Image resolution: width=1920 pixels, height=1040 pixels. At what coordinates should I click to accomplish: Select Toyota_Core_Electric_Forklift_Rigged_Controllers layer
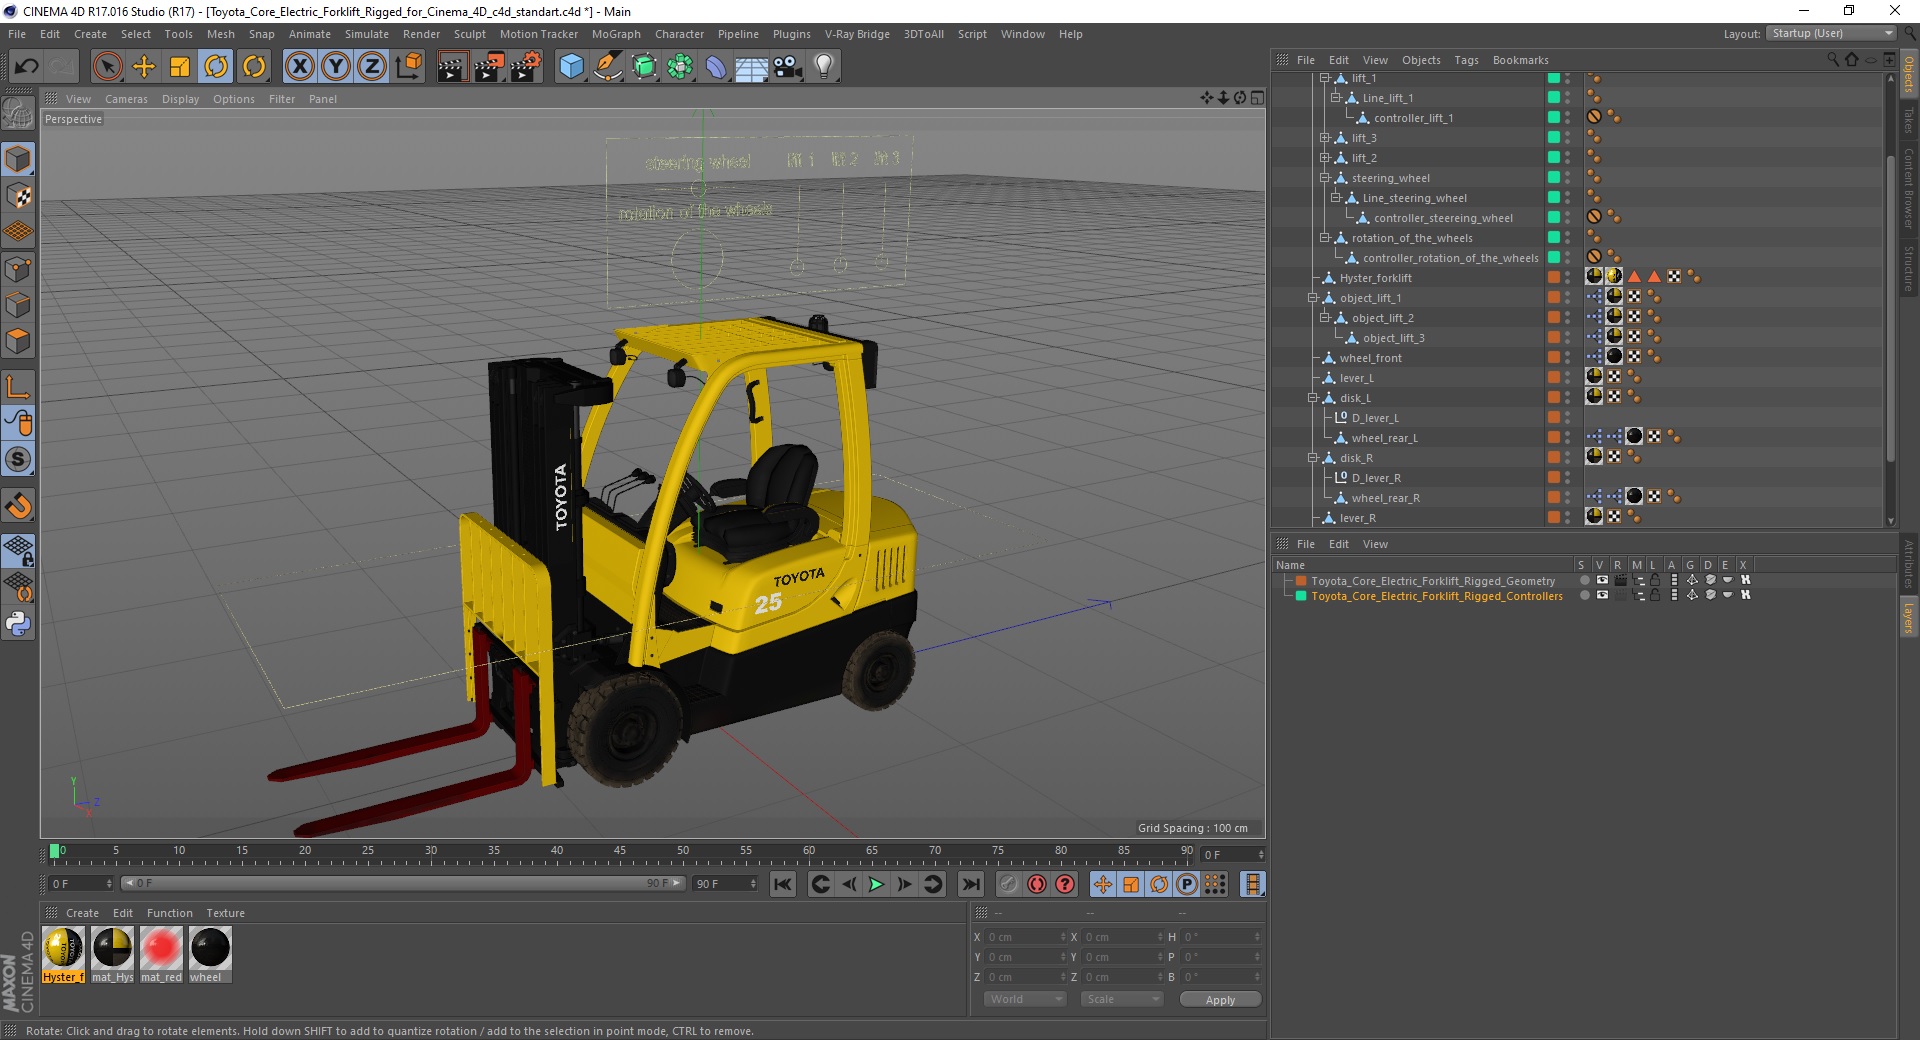1437,596
